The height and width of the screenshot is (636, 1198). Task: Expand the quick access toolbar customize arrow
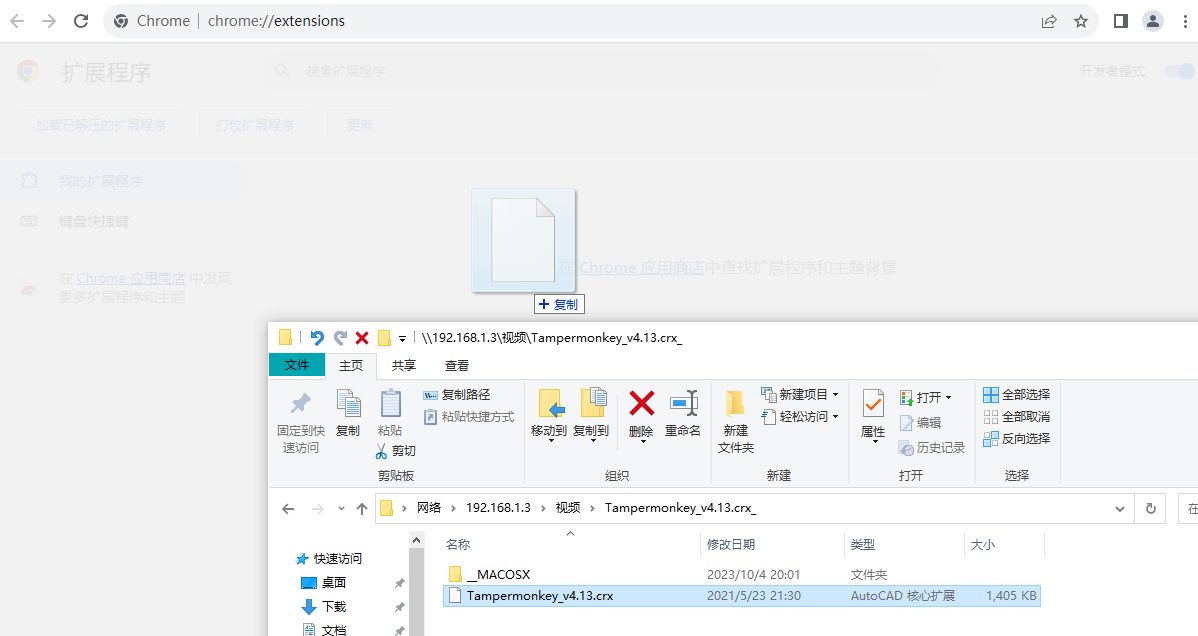(x=402, y=339)
